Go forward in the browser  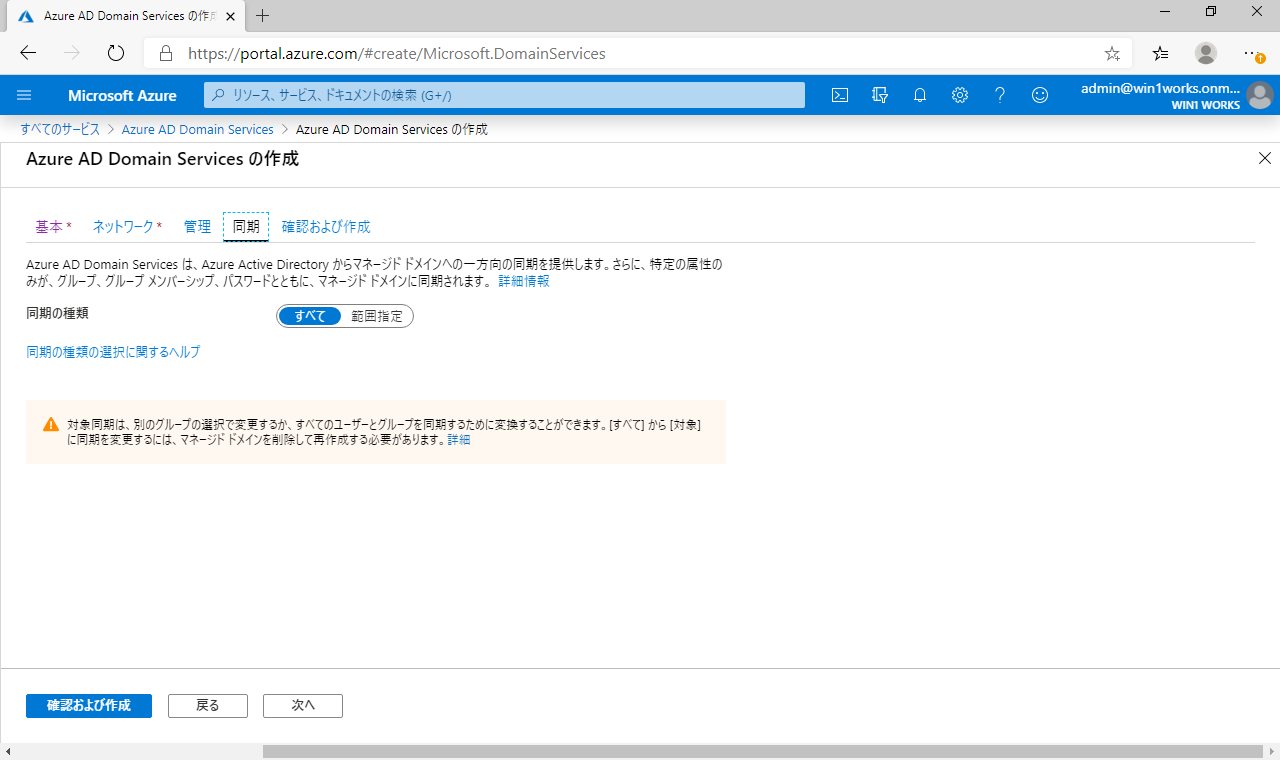72,53
